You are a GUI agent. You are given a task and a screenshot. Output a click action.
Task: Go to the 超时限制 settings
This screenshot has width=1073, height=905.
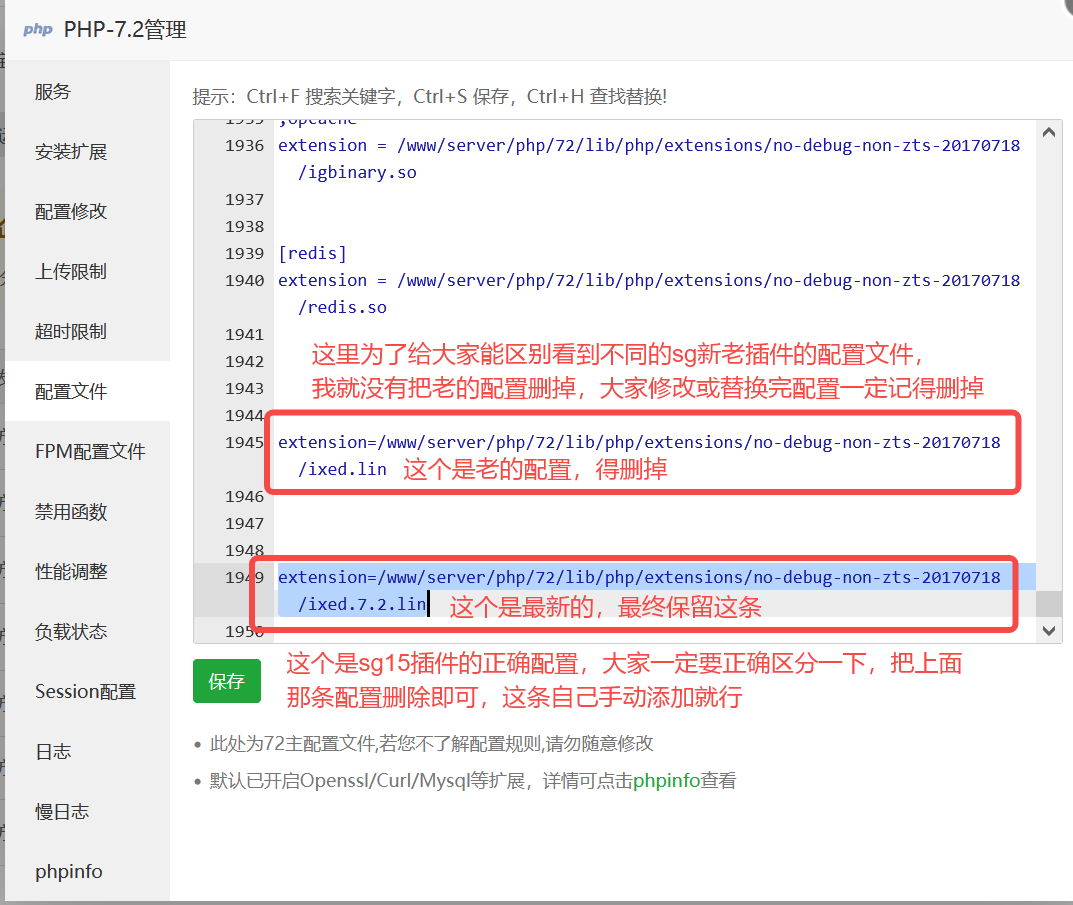70,332
